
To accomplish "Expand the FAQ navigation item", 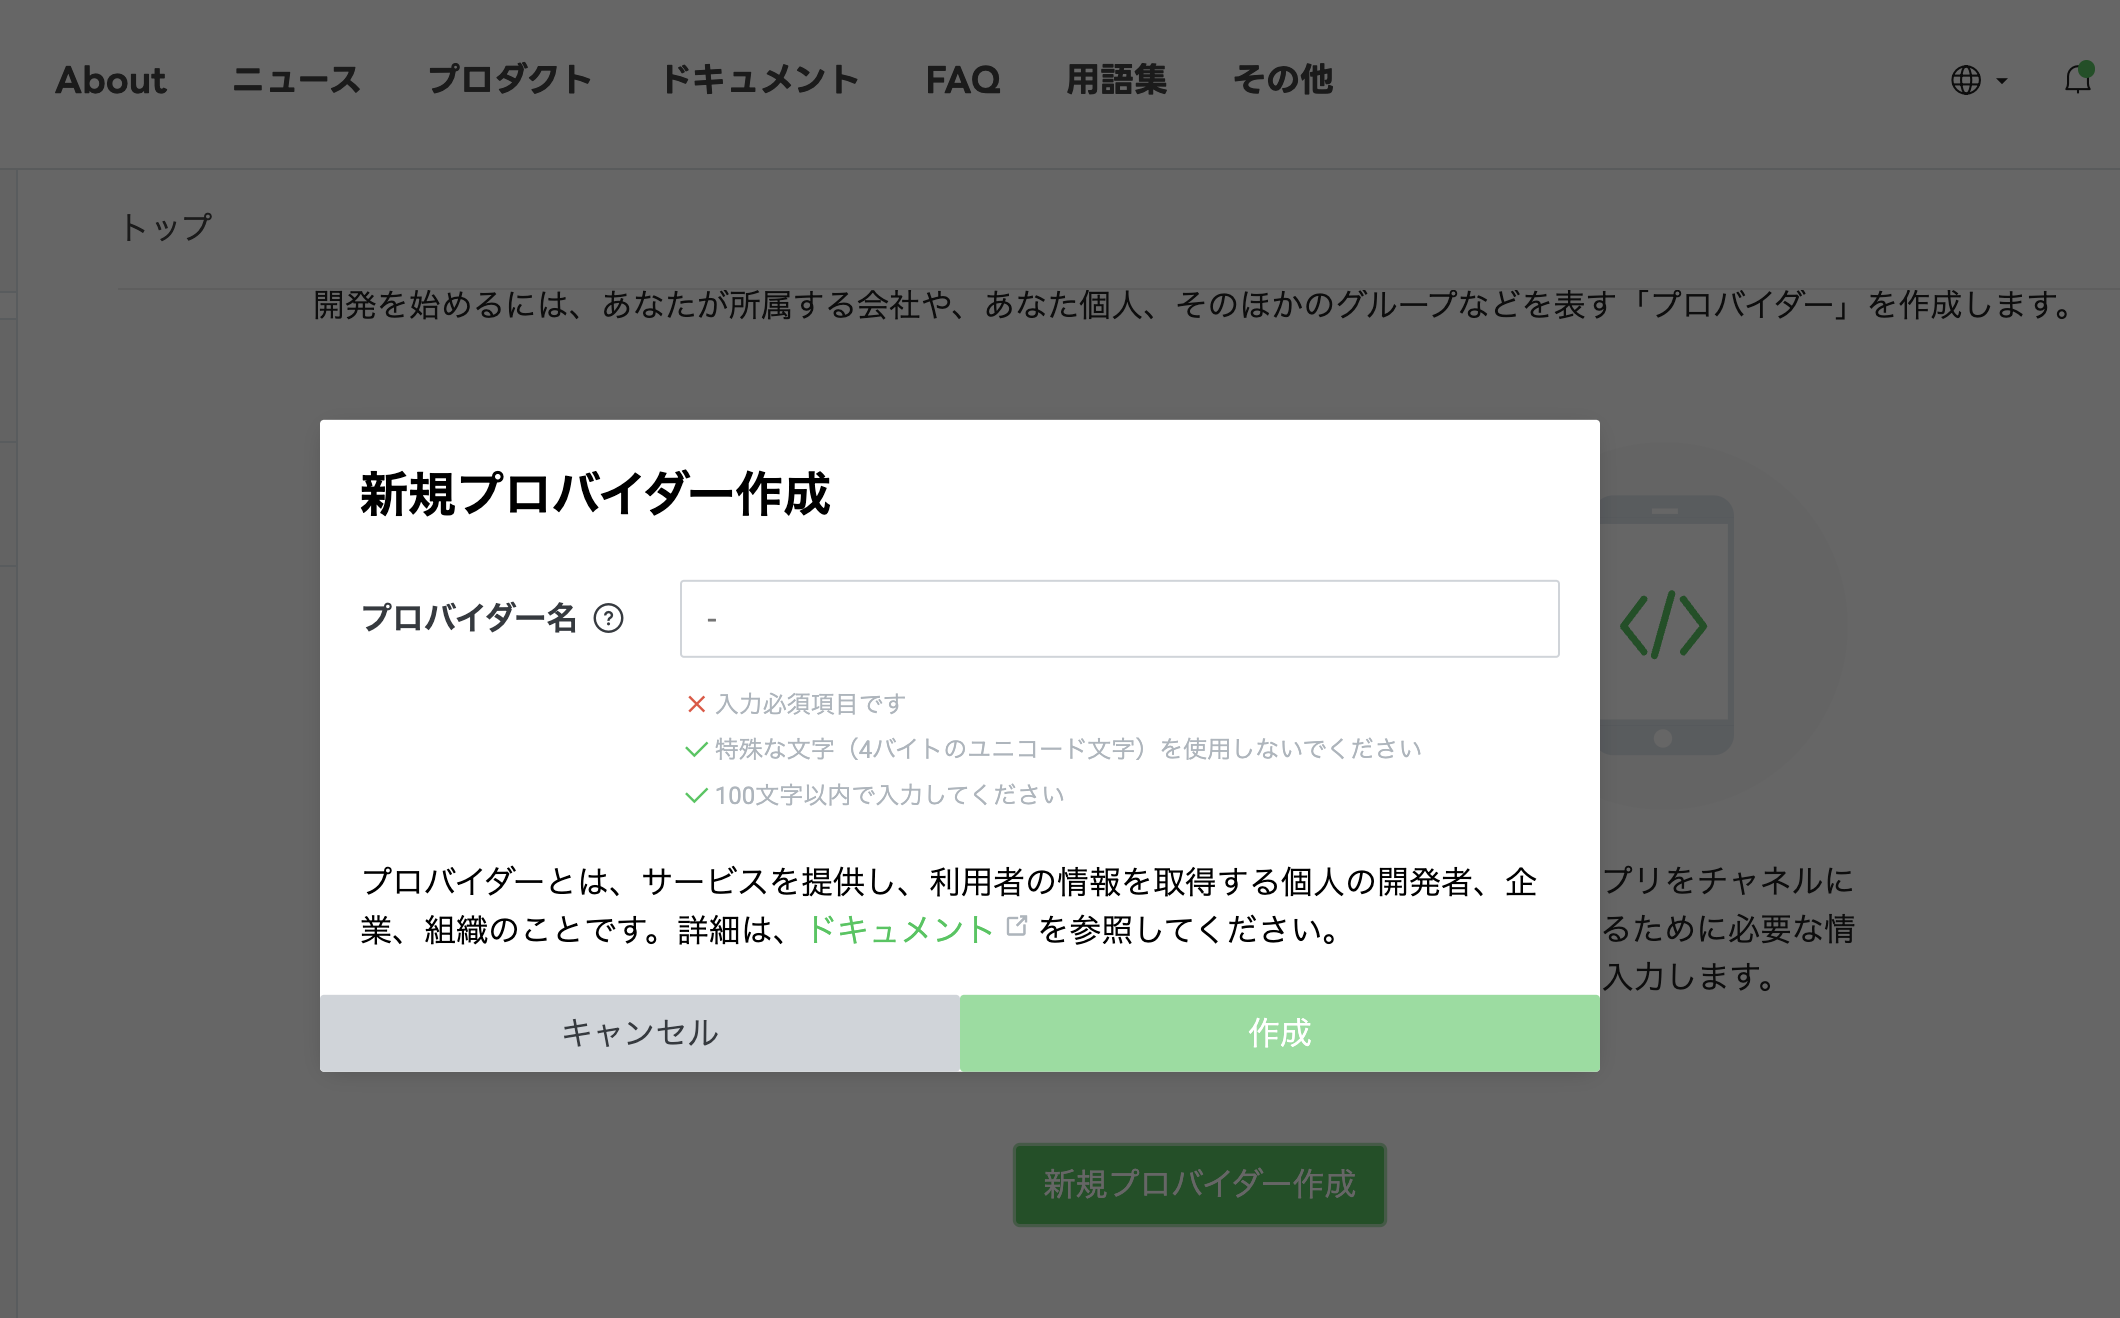I will tap(963, 80).
